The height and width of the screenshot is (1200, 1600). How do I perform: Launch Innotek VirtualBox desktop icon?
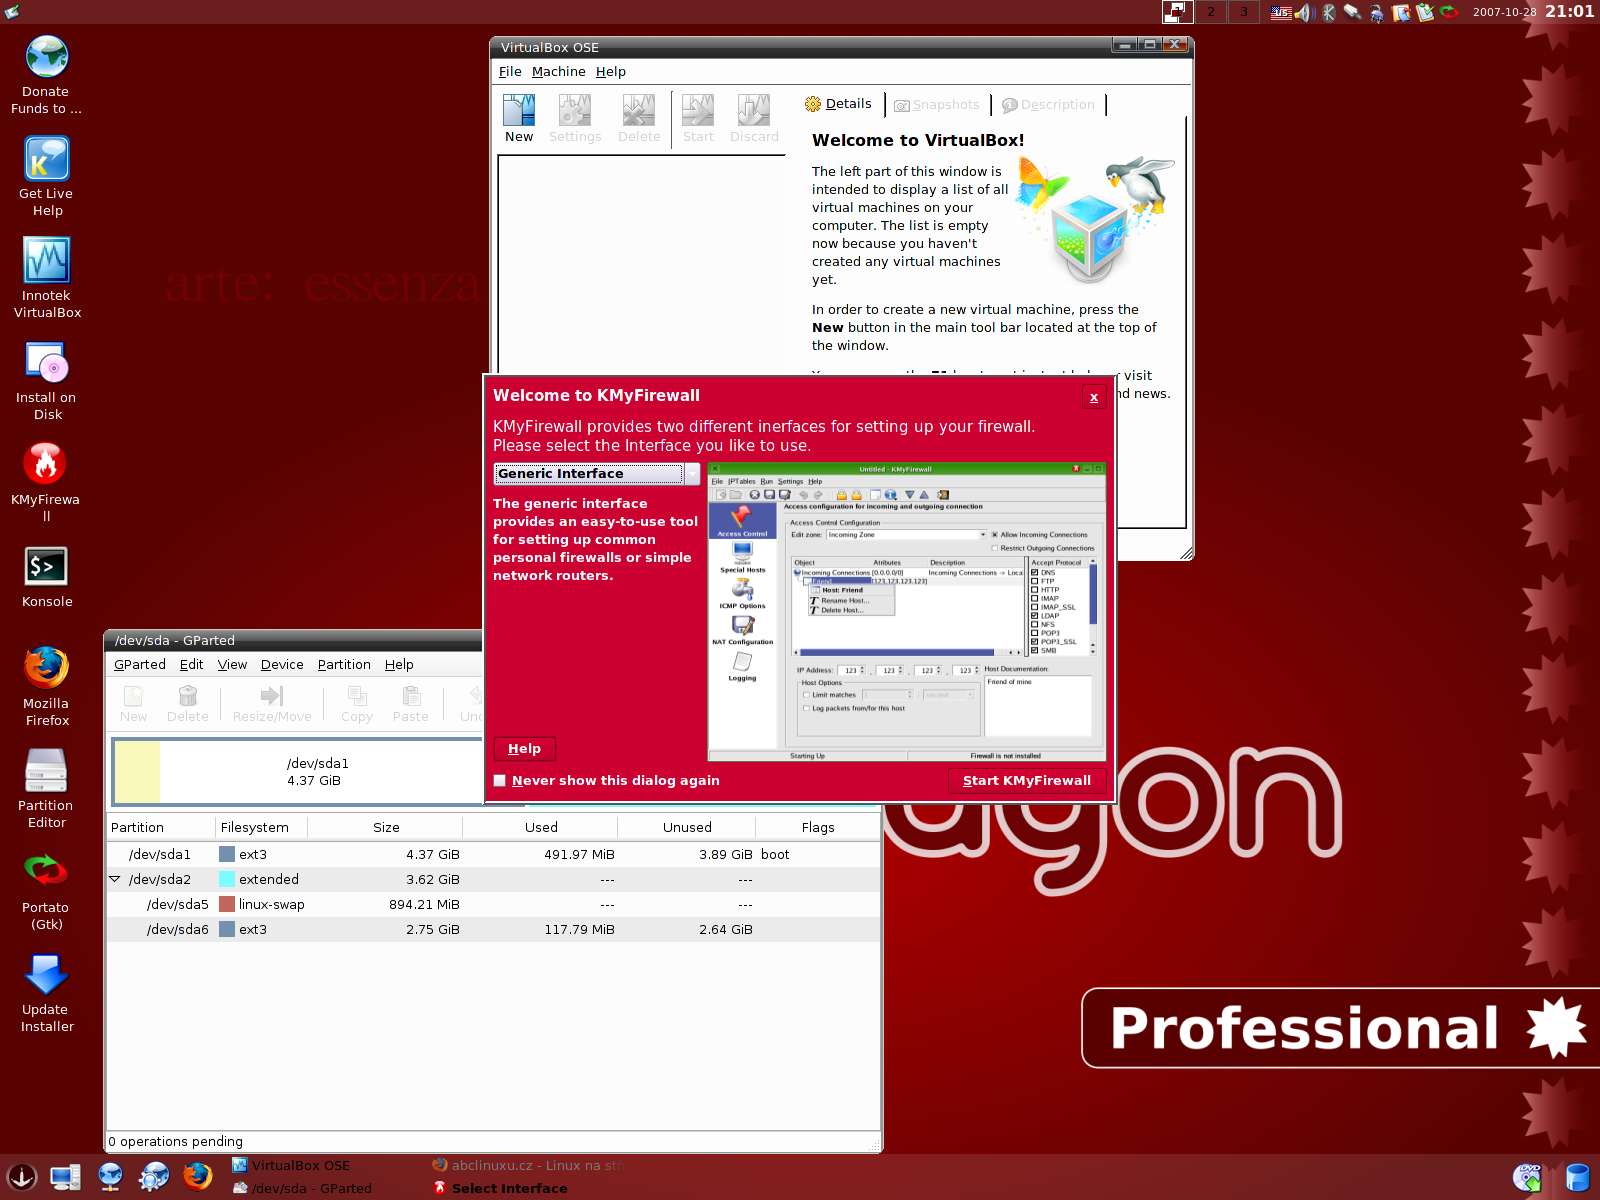(47, 279)
